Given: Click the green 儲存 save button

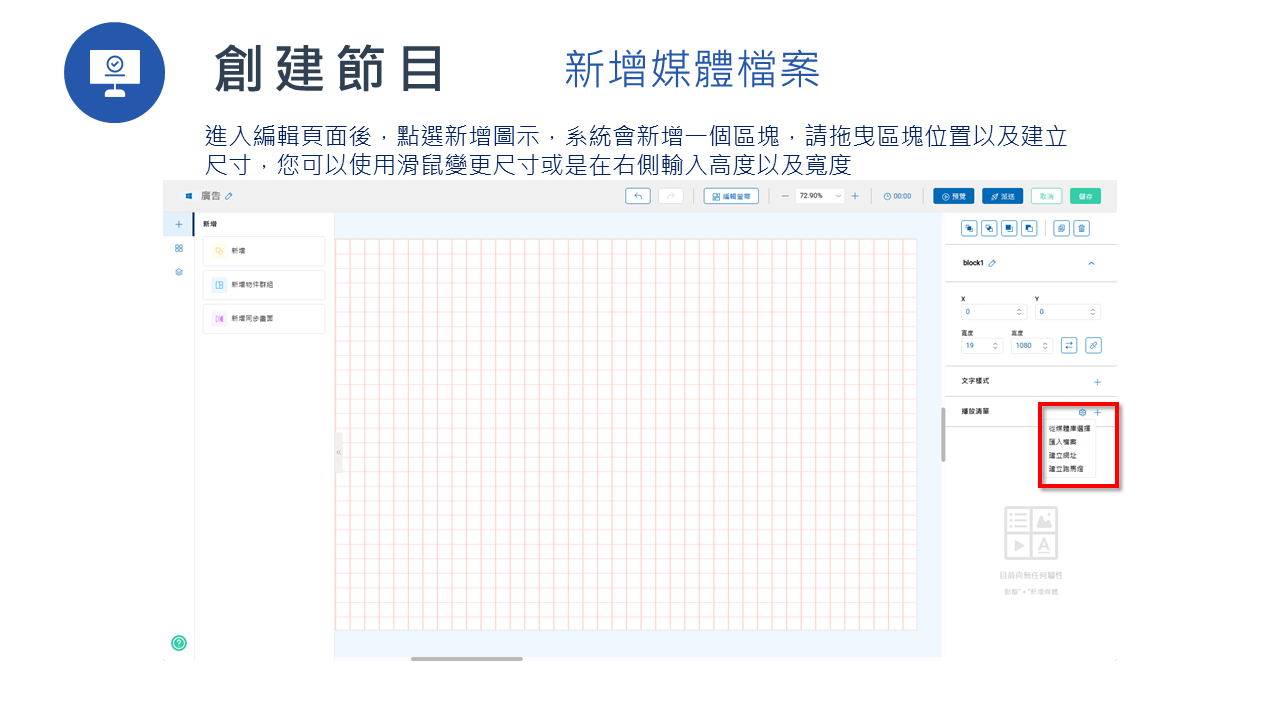Looking at the screenshot, I should [1084, 196].
